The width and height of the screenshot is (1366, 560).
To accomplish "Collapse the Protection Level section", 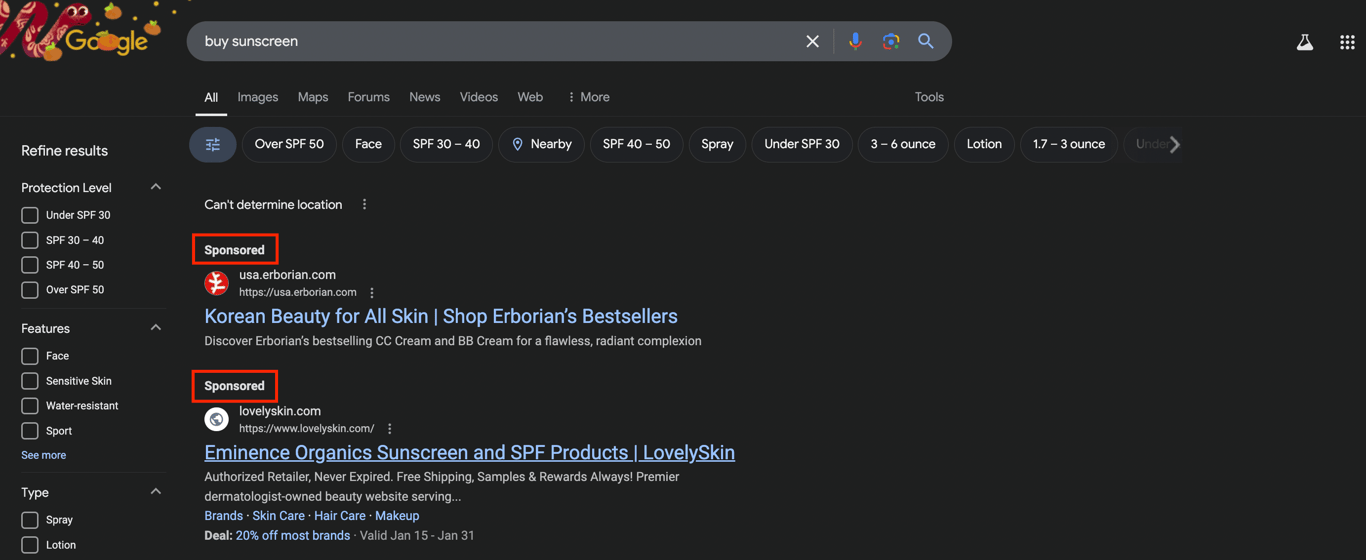I will tap(156, 187).
